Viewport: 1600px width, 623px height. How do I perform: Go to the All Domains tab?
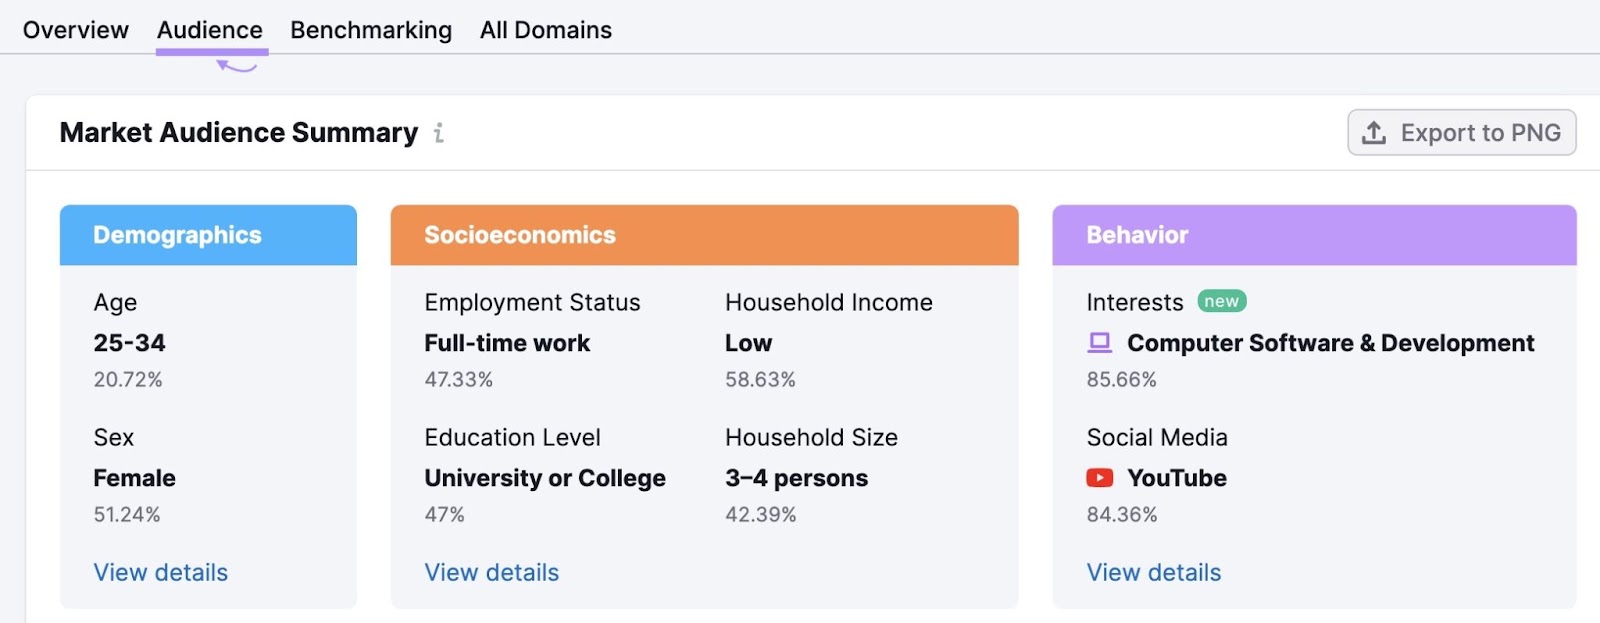pos(546,30)
